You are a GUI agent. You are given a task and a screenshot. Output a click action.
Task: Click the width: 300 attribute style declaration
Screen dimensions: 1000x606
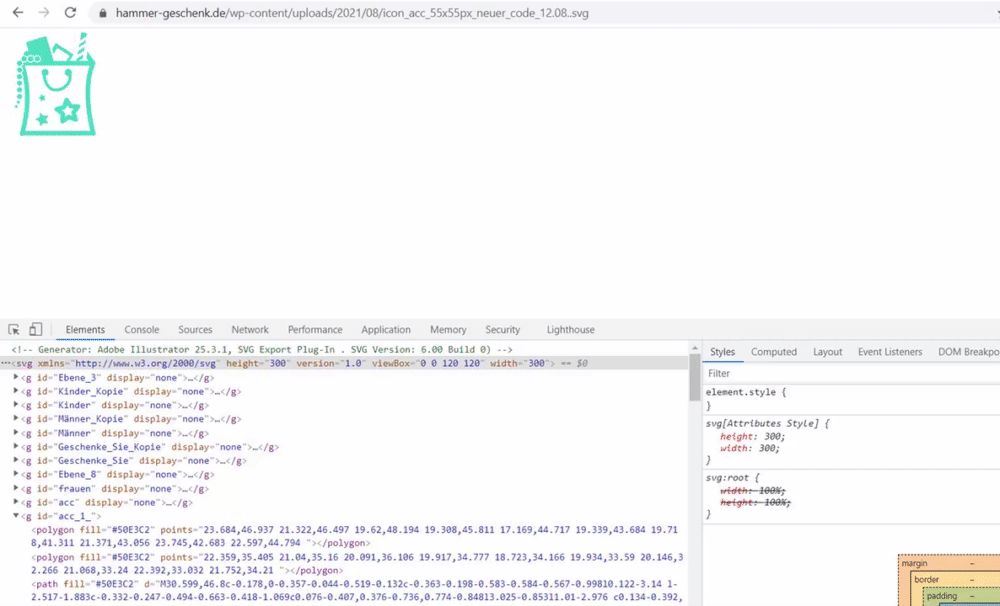tap(750, 448)
